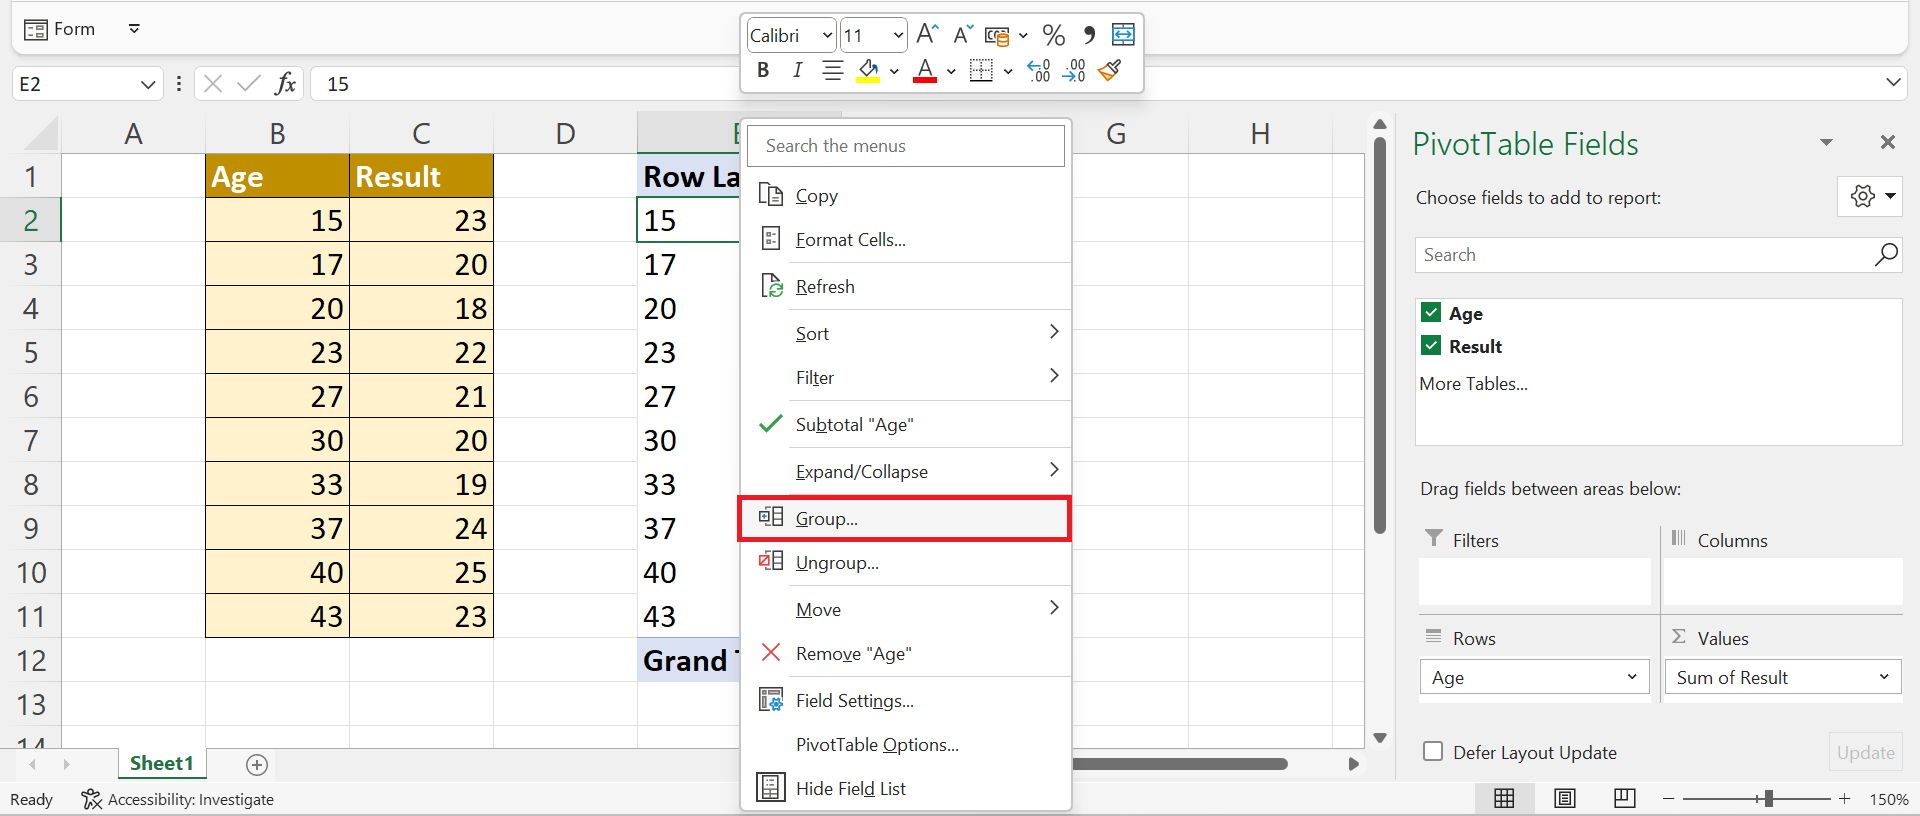Apply Percent Style from mini toolbar

1053,35
